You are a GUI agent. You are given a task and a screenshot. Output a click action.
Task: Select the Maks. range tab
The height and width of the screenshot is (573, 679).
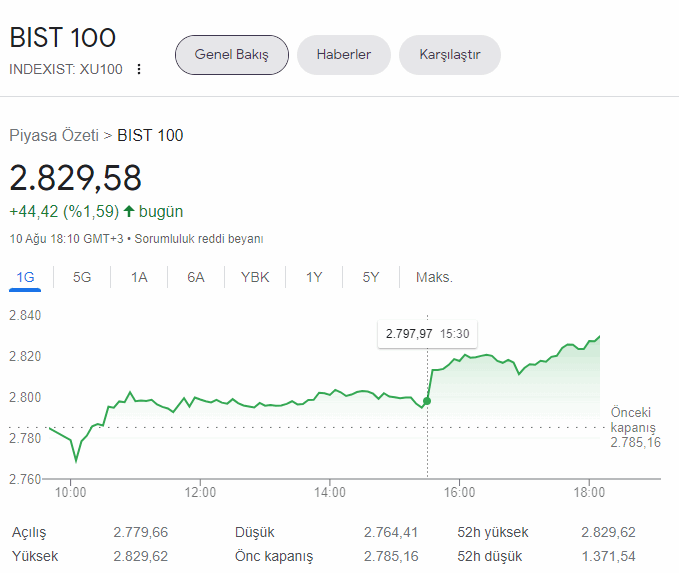click(434, 277)
